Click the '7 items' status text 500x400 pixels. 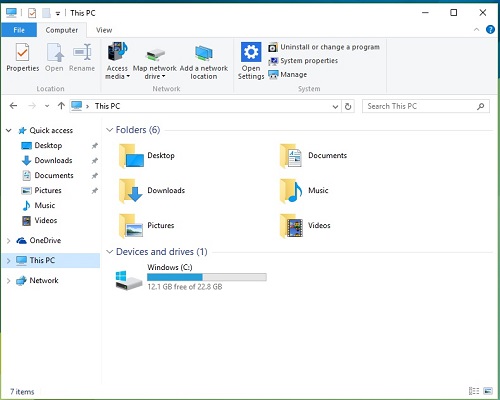coord(22,392)
